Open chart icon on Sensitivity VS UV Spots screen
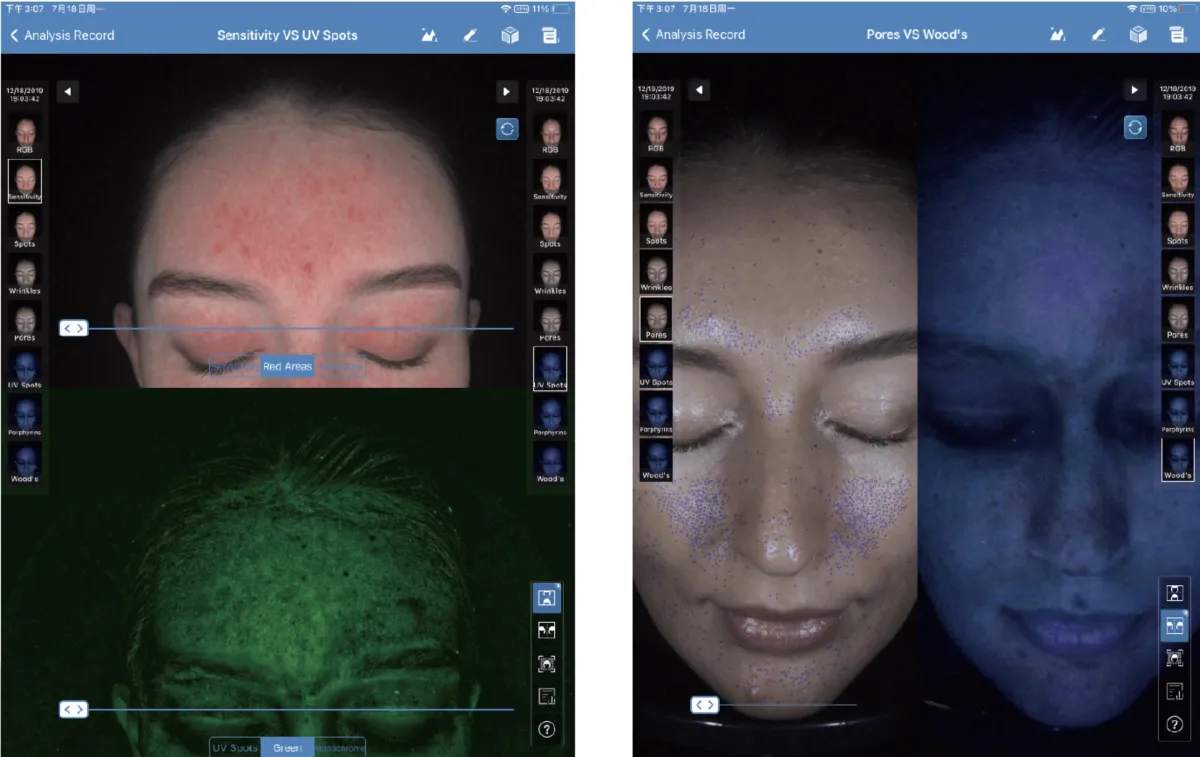This screenshot has width=1200, height=757. tap(429, 35)
